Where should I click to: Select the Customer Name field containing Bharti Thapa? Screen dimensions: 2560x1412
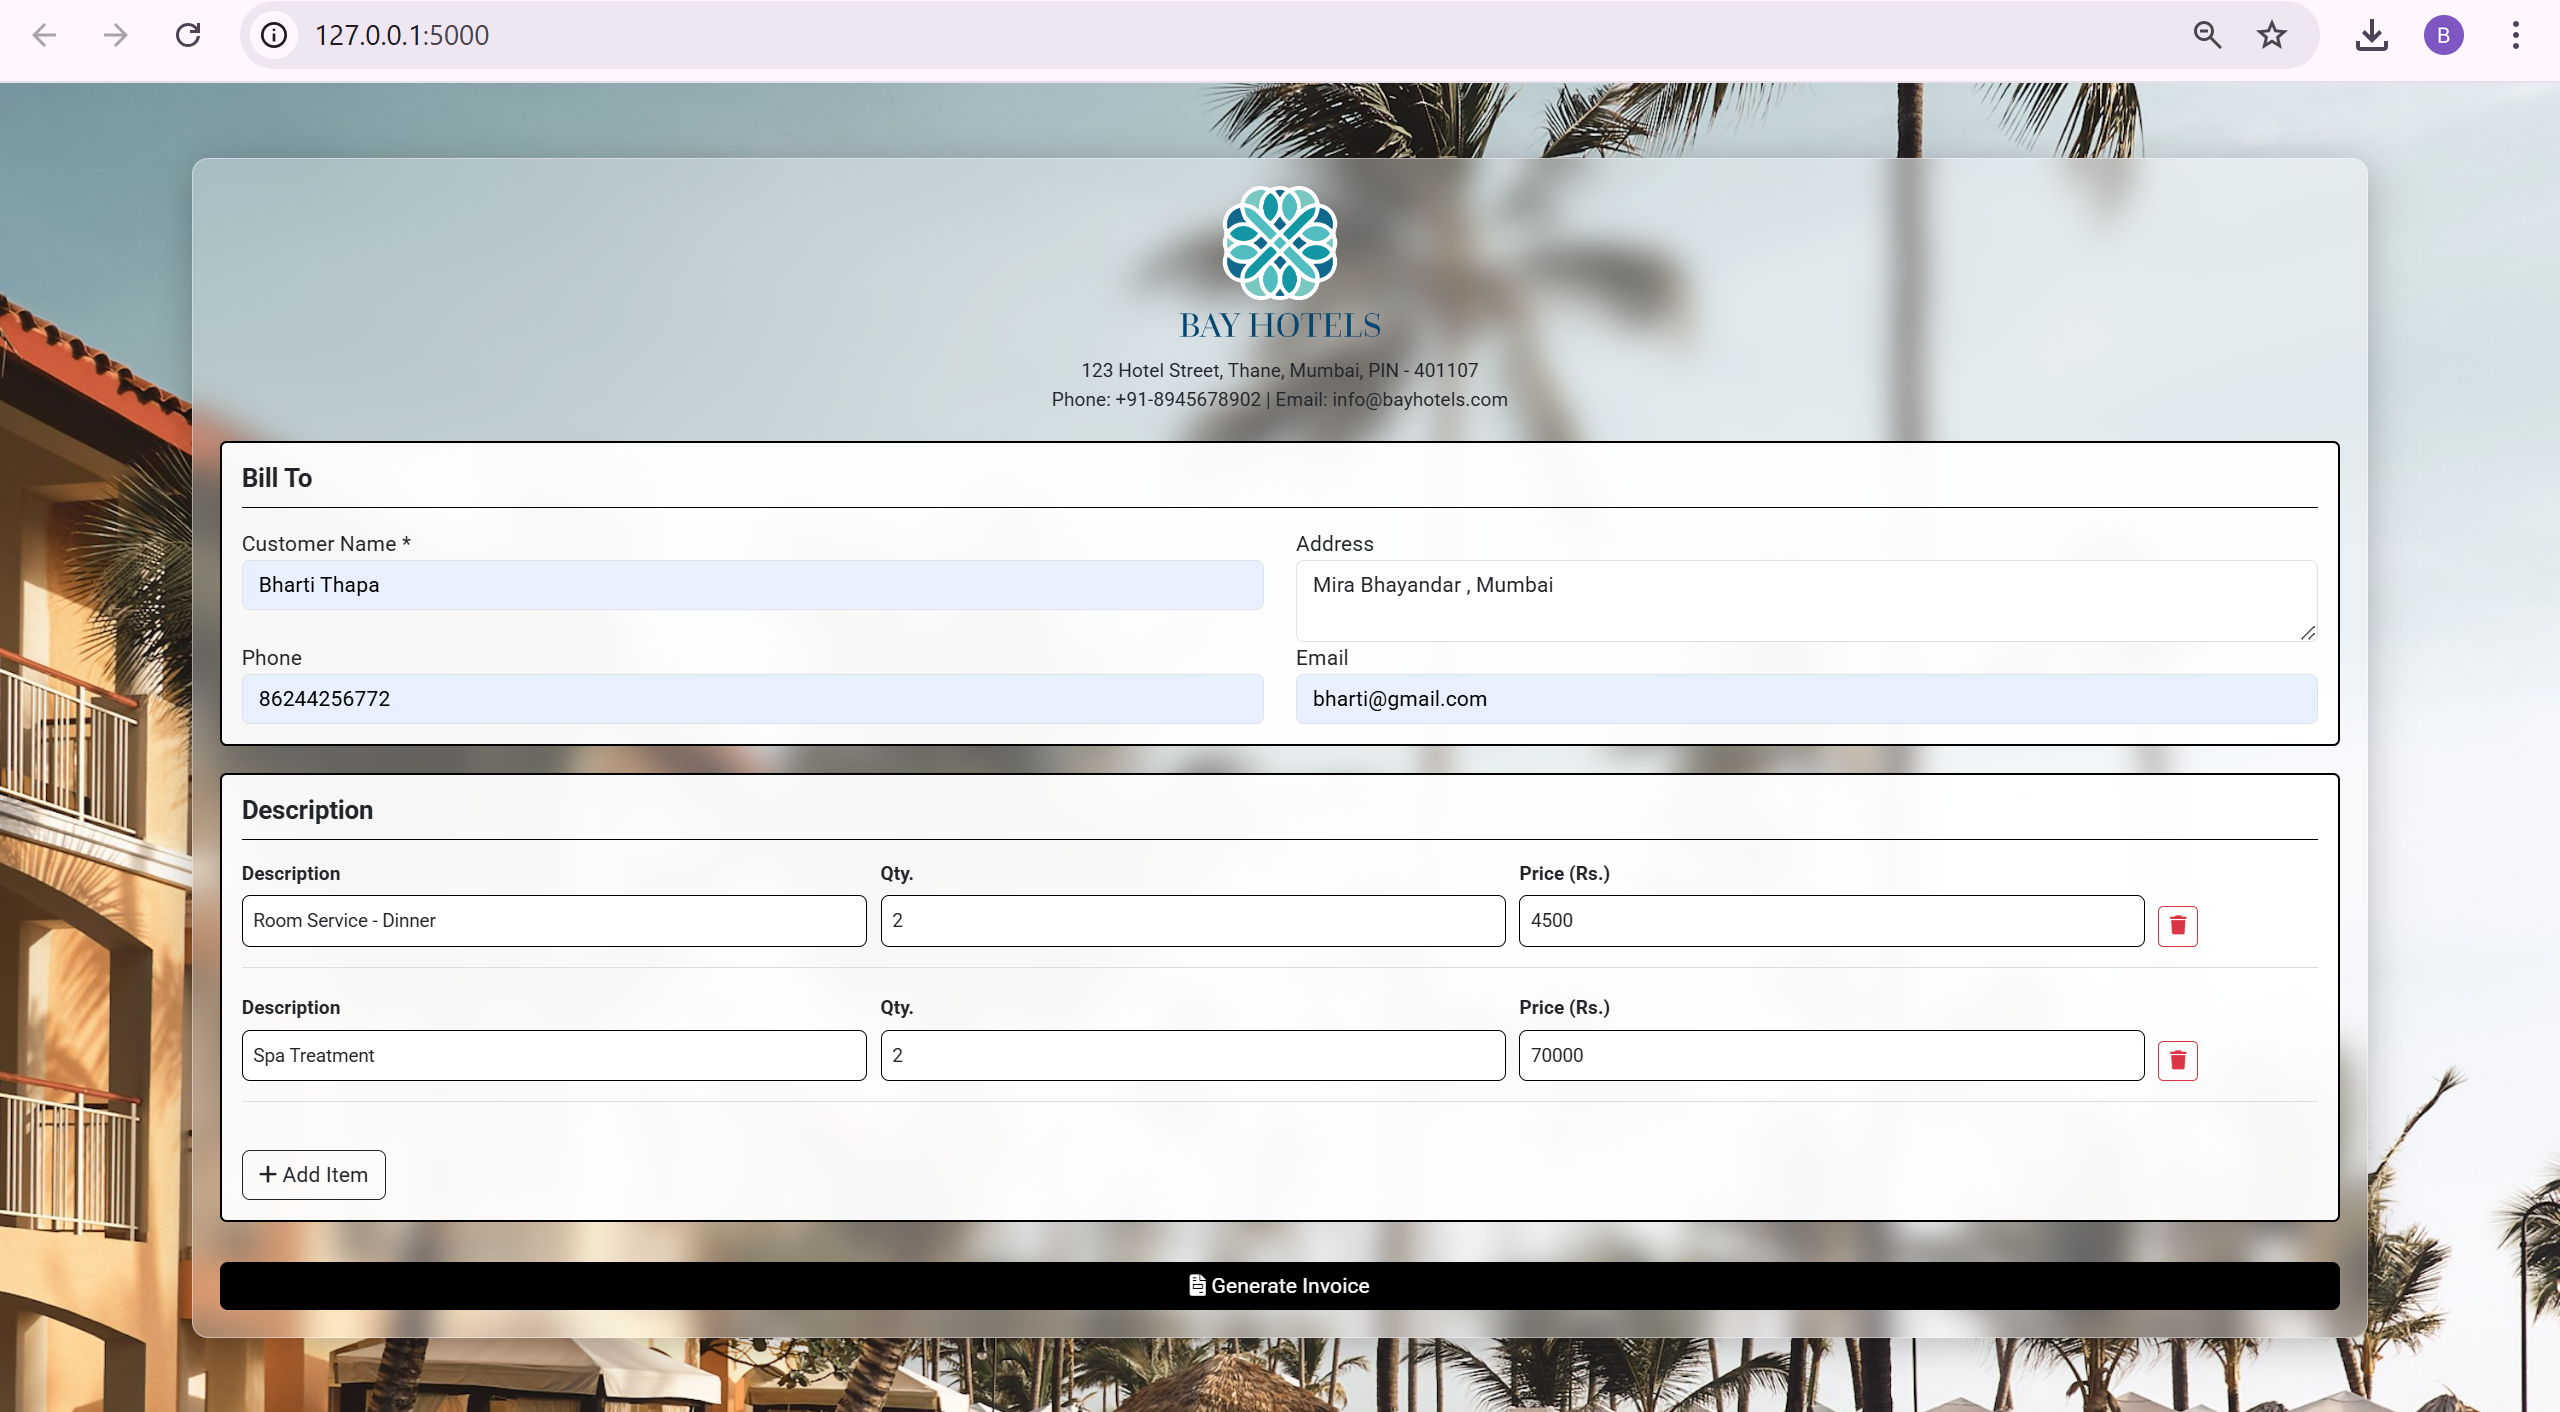point(751,585)
